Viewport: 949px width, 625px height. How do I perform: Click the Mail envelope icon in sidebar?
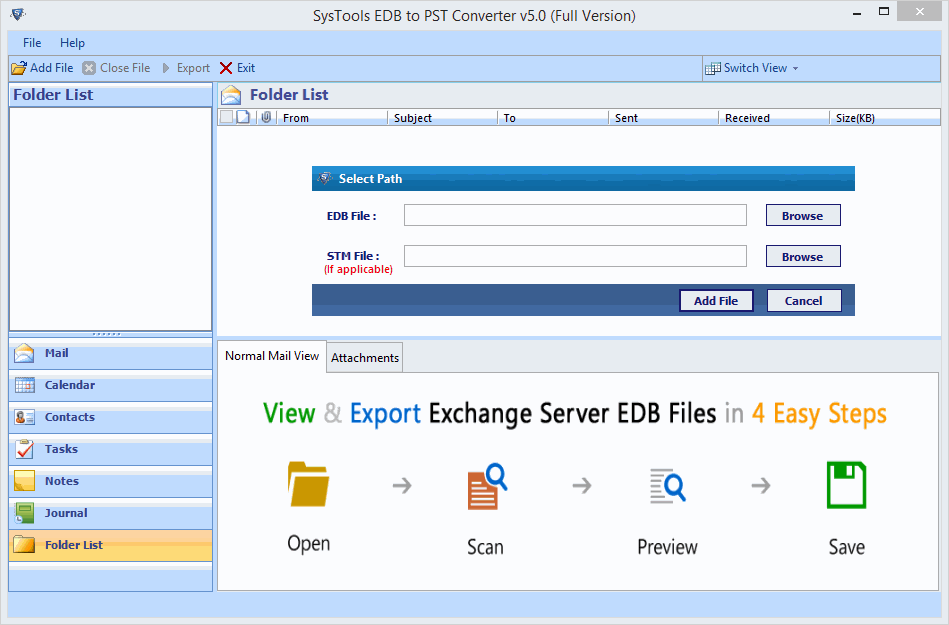point(24,353)
